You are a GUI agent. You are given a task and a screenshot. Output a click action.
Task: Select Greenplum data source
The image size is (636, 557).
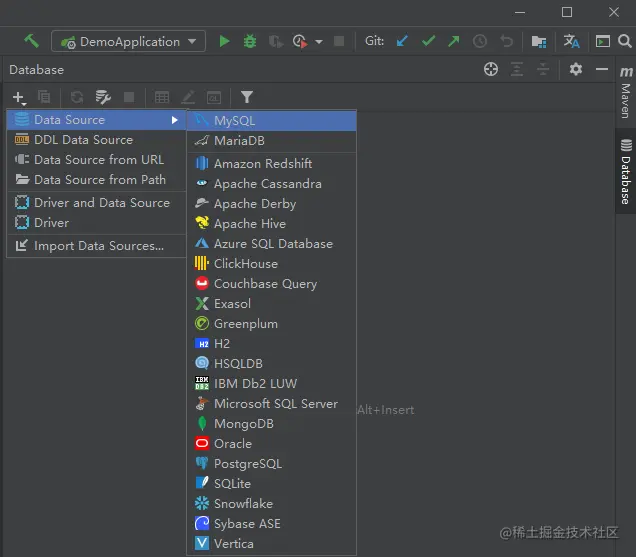(x=272, y=324)
